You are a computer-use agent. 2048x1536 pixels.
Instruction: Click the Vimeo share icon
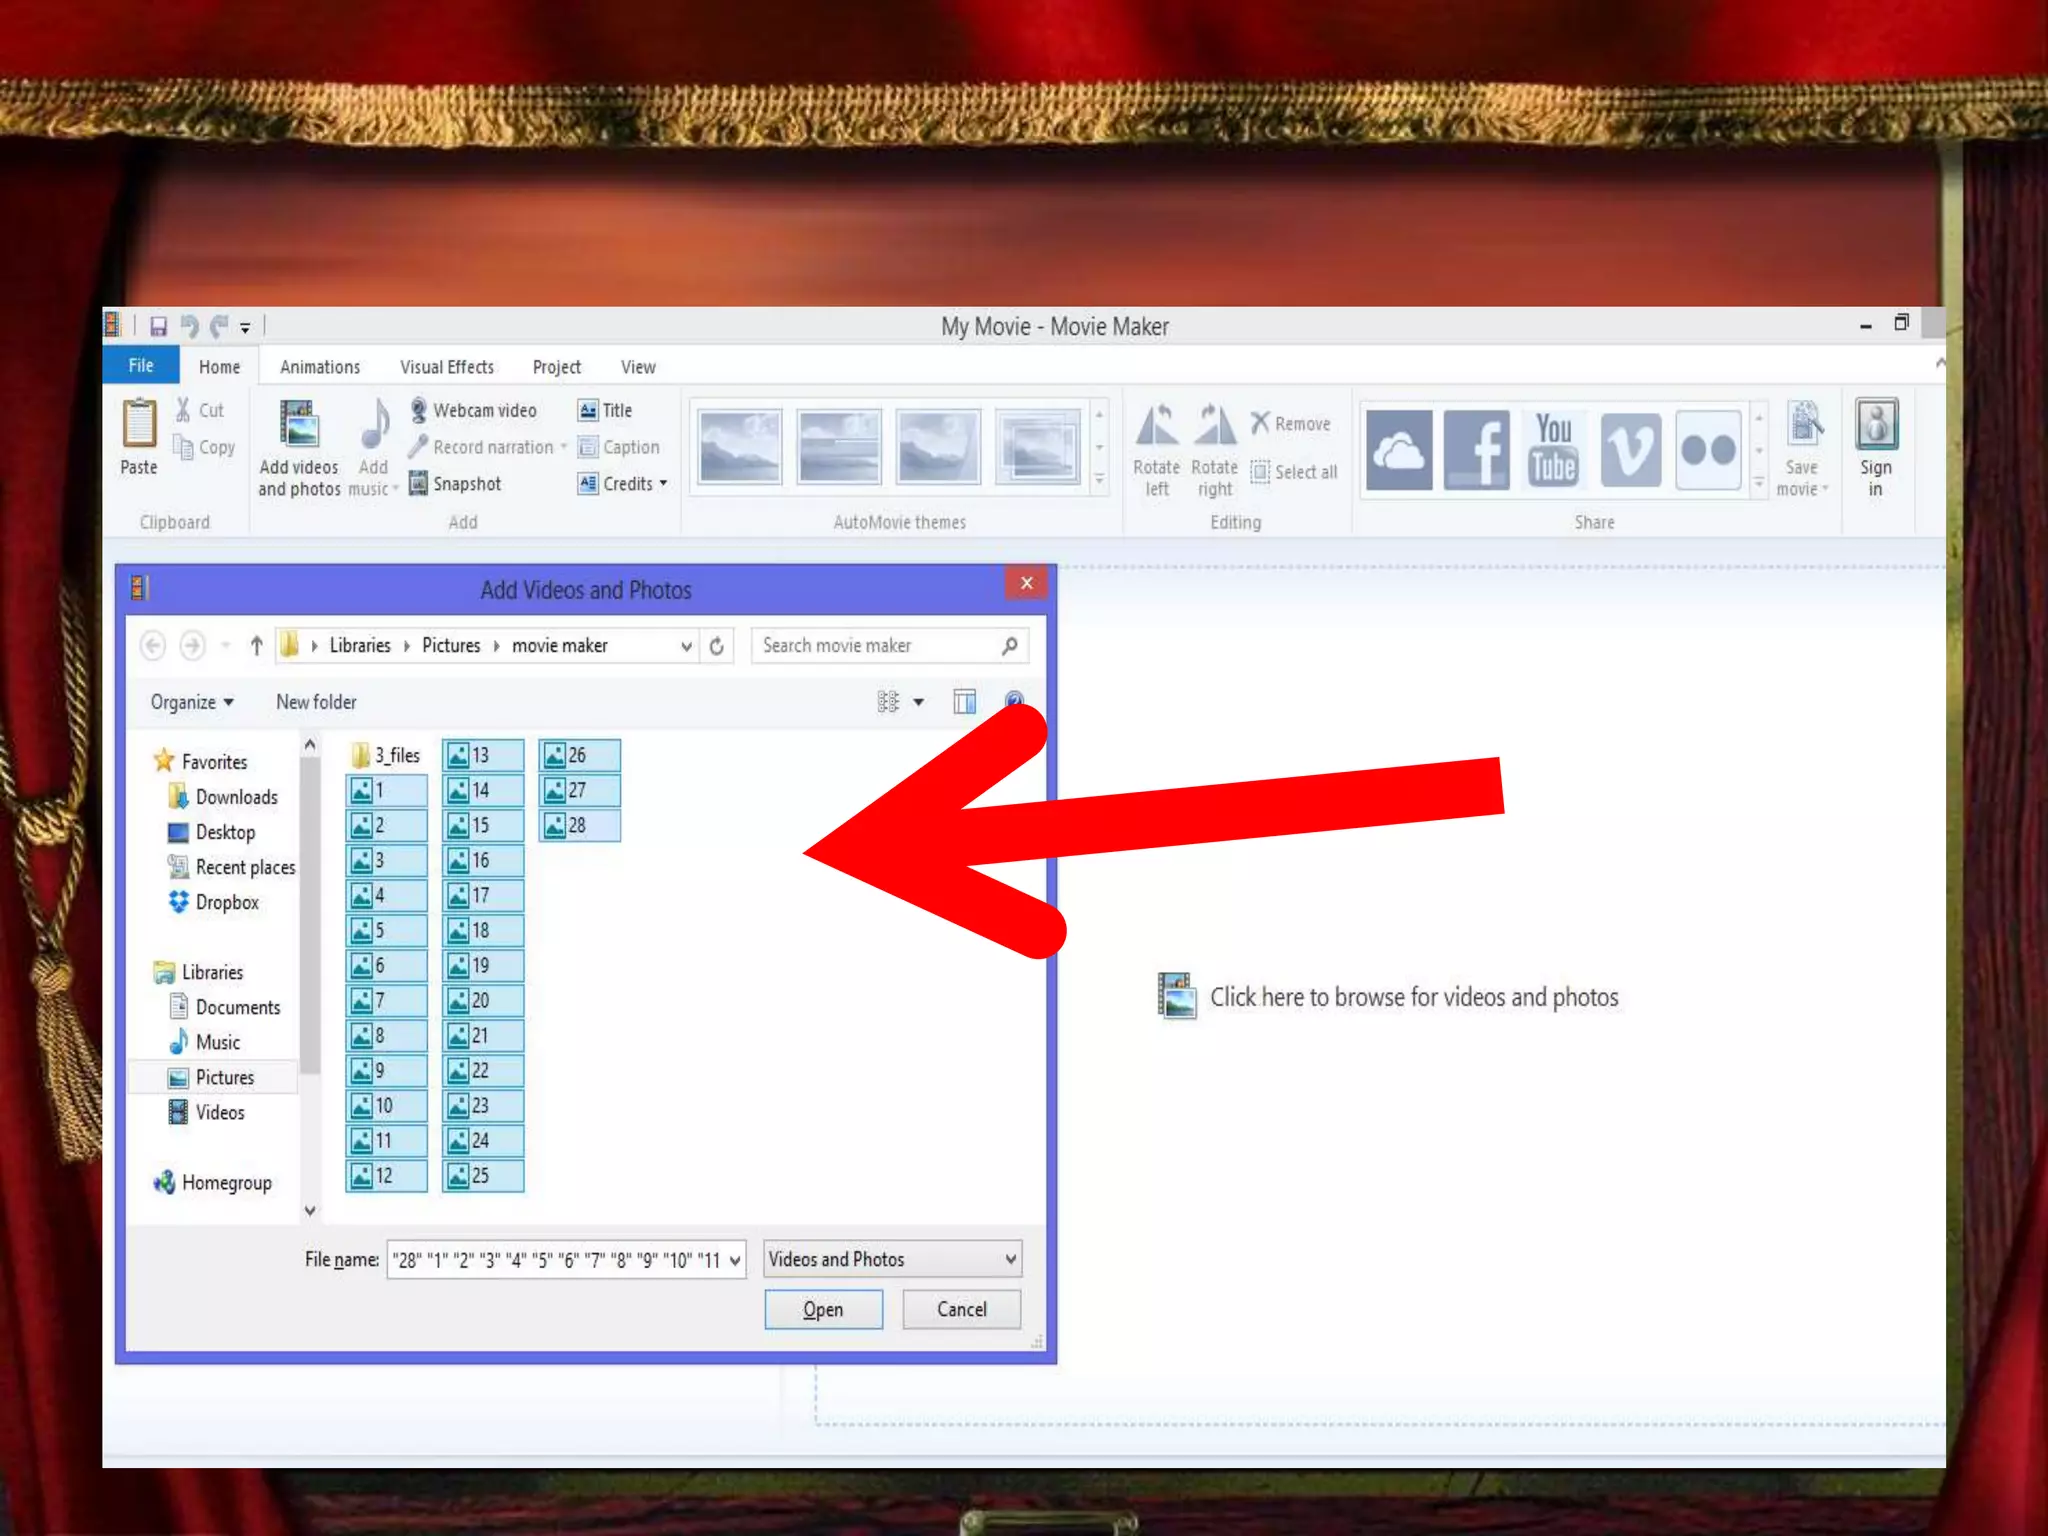pyautogui.click(x=1630, y=450)
